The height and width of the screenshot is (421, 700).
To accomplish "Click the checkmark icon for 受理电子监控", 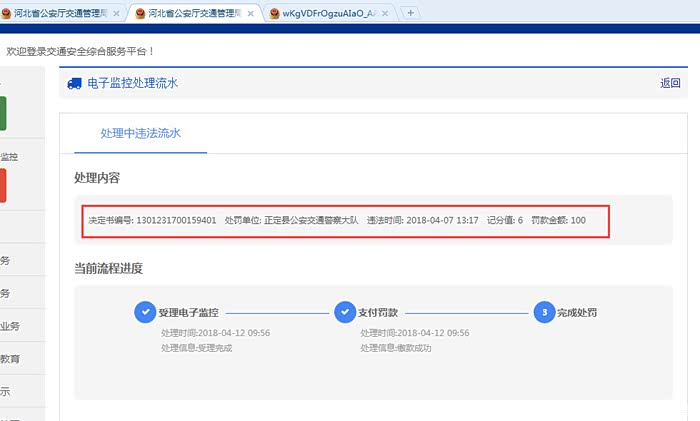I will tap(144, 312).
